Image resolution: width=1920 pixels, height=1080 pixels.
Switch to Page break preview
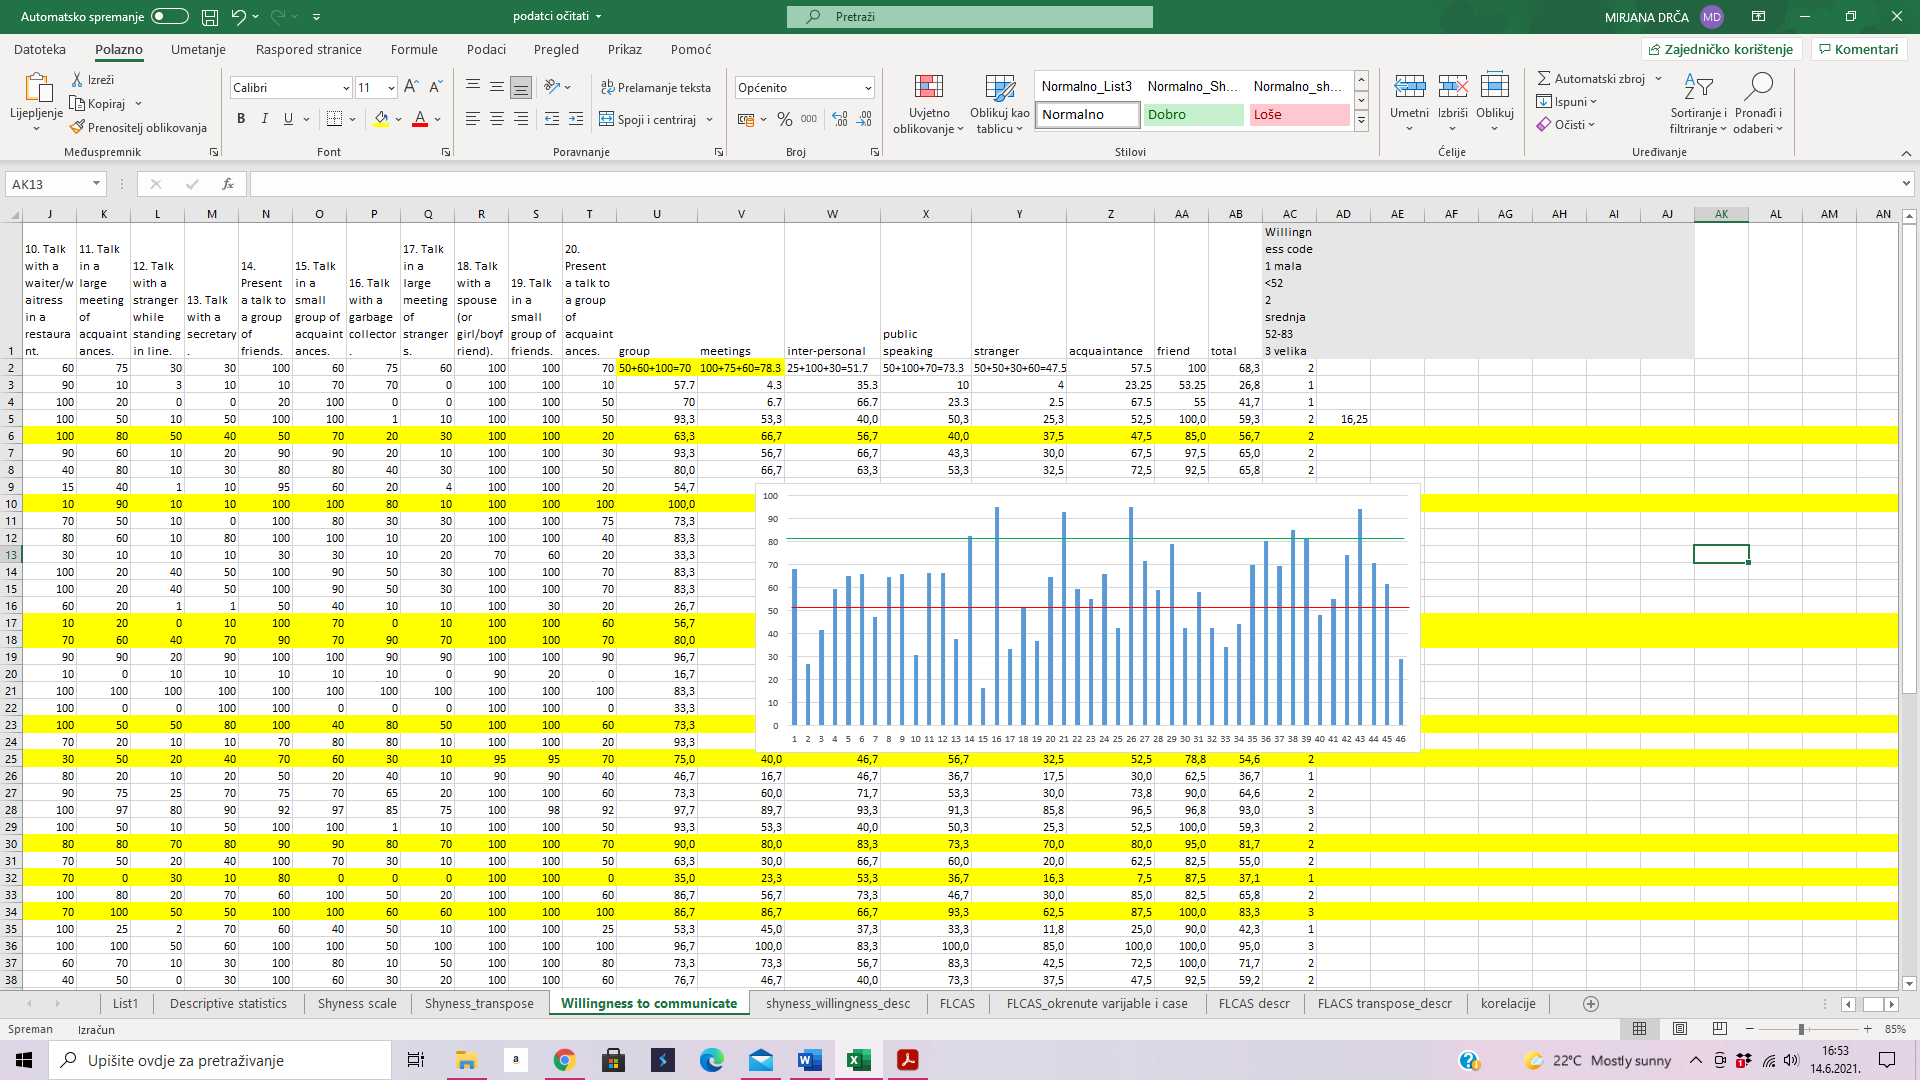click(x=1719, y=1029)
